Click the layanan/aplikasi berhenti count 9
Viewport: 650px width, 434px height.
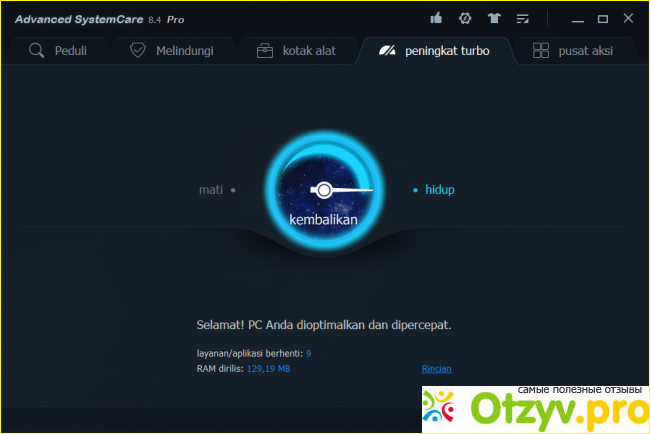click(308, 354)
